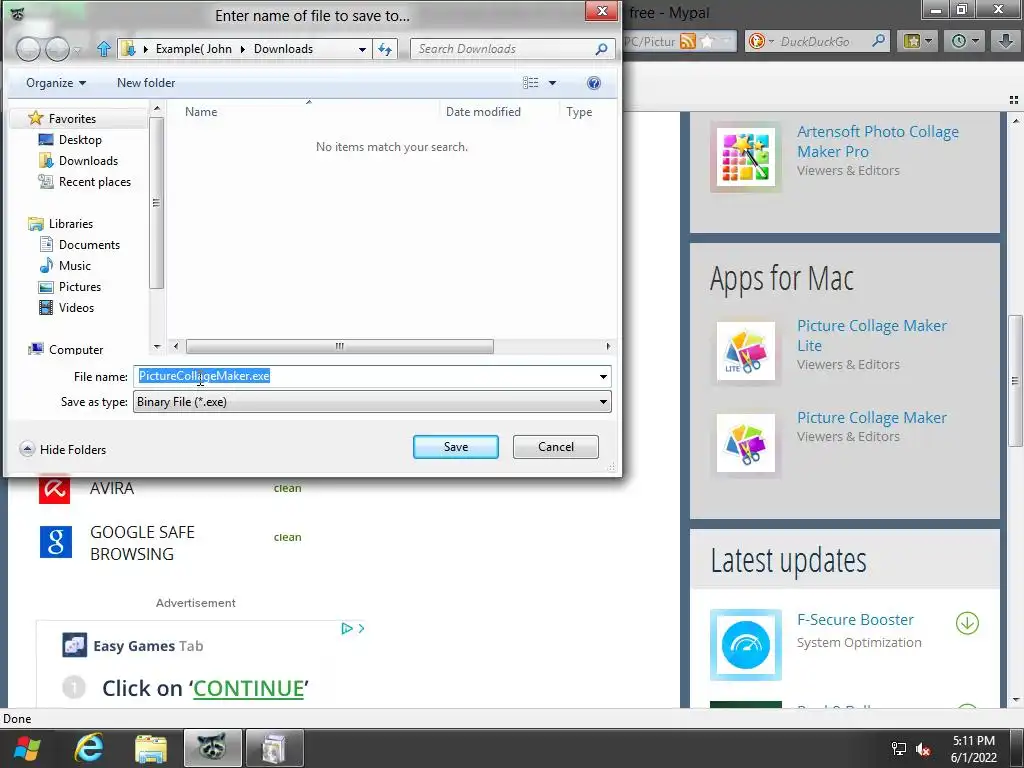Click the Save button
This screenshot has width=1024, height=768.
(456, 447)
